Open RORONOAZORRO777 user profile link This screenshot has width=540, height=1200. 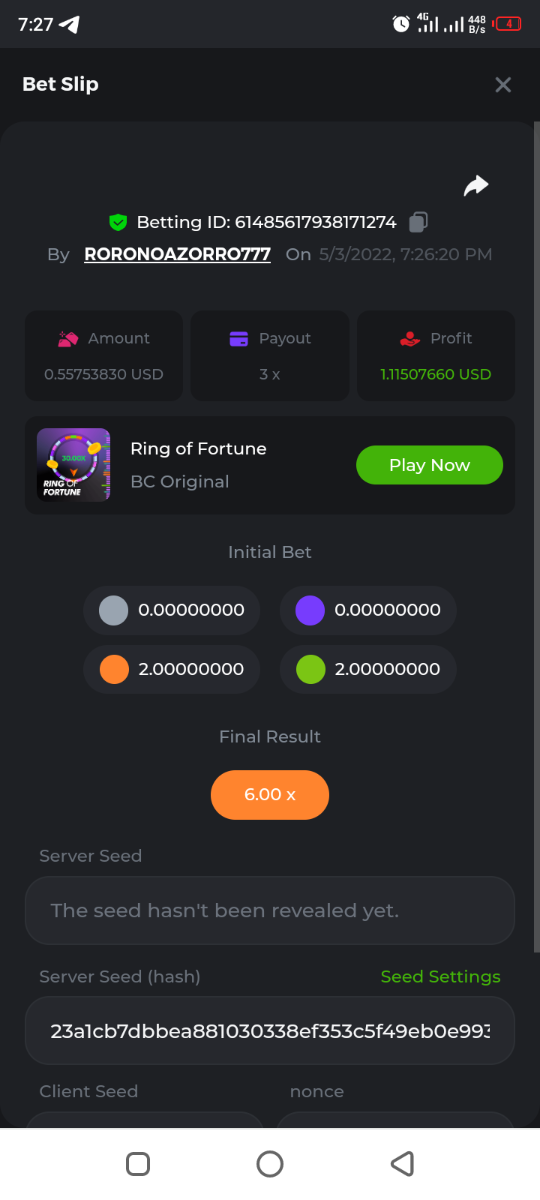(x=177, y=254)
